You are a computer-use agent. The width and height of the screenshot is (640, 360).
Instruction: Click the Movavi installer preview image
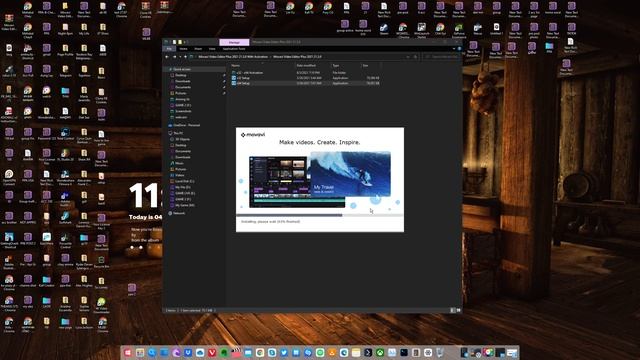320,179
